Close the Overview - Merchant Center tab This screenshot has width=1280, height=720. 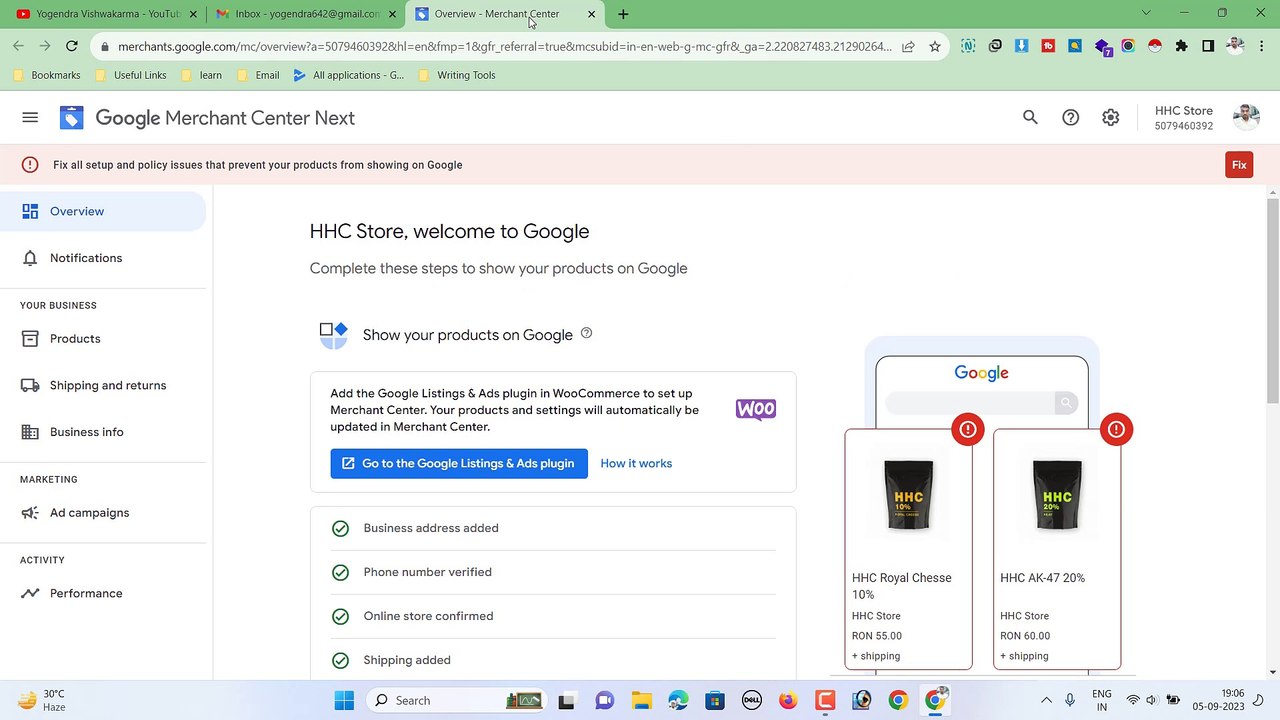tap(592, 14)
